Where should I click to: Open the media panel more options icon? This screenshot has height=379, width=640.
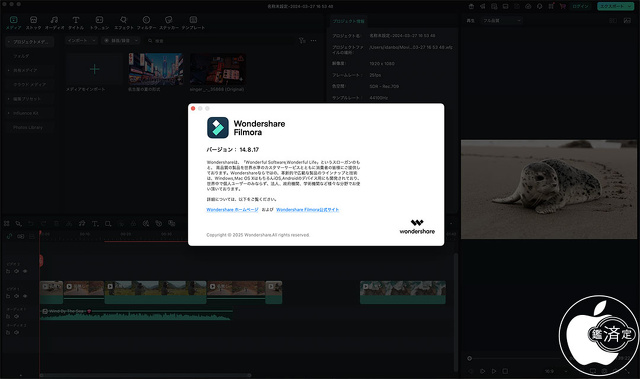(313, 40)
